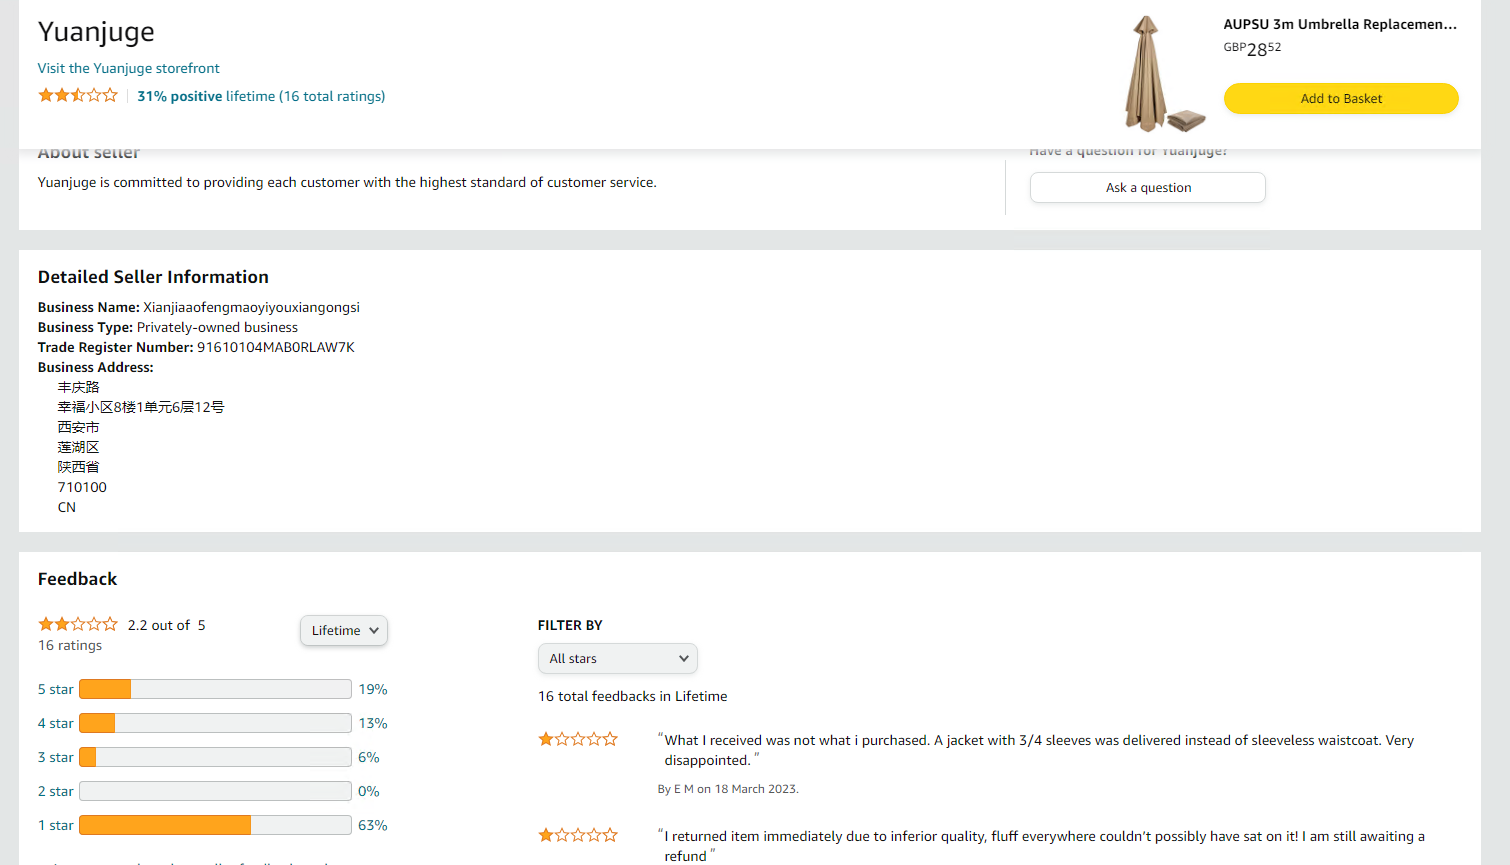Filter feedback by the 3 star label
This screenshot has height=865, width=1510.
(x=56, y=757)
